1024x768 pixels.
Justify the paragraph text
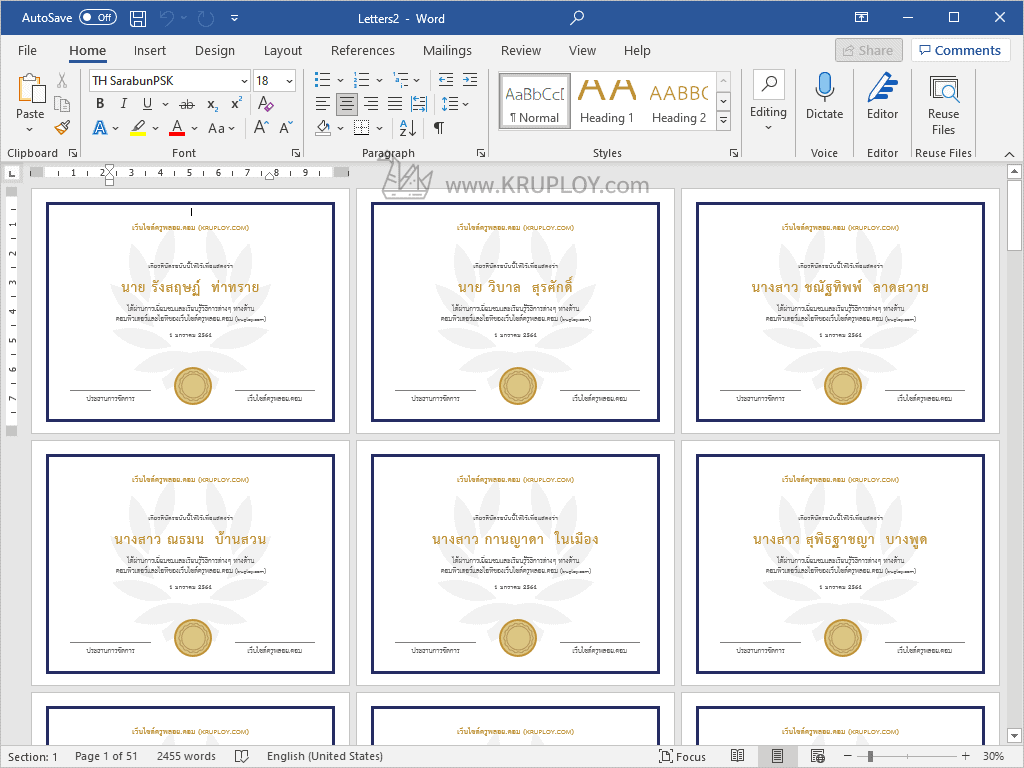tap(395, 104)
